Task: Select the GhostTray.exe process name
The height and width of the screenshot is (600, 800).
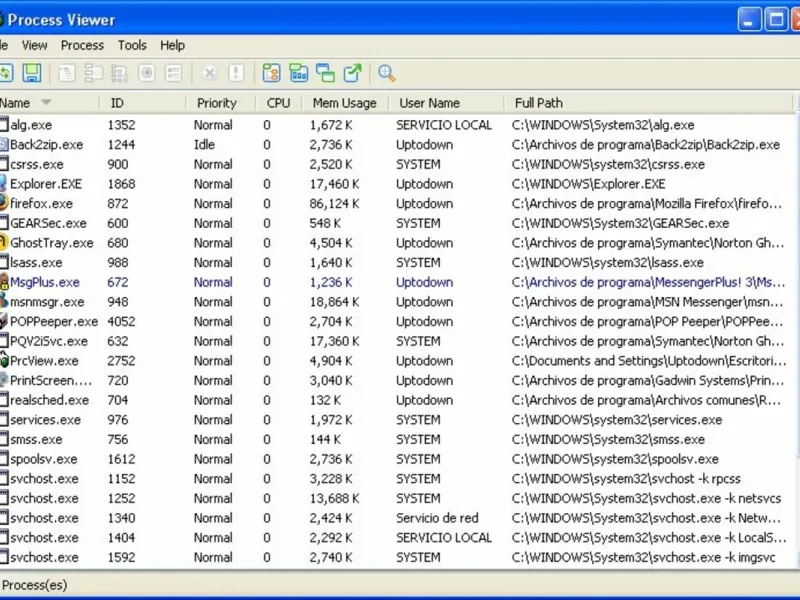Action: 52,243
